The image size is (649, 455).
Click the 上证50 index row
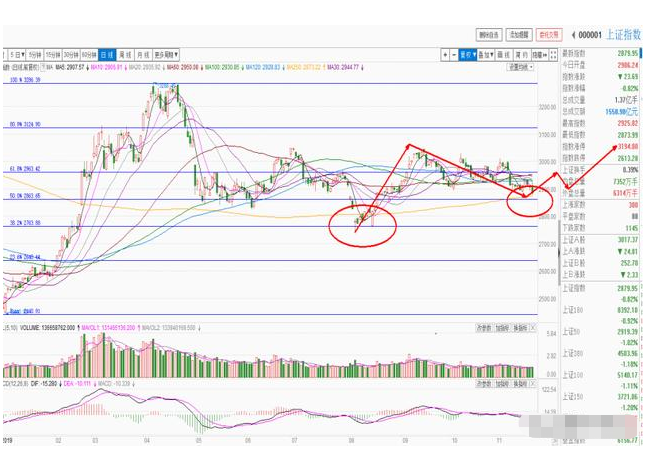coord(600,332)
